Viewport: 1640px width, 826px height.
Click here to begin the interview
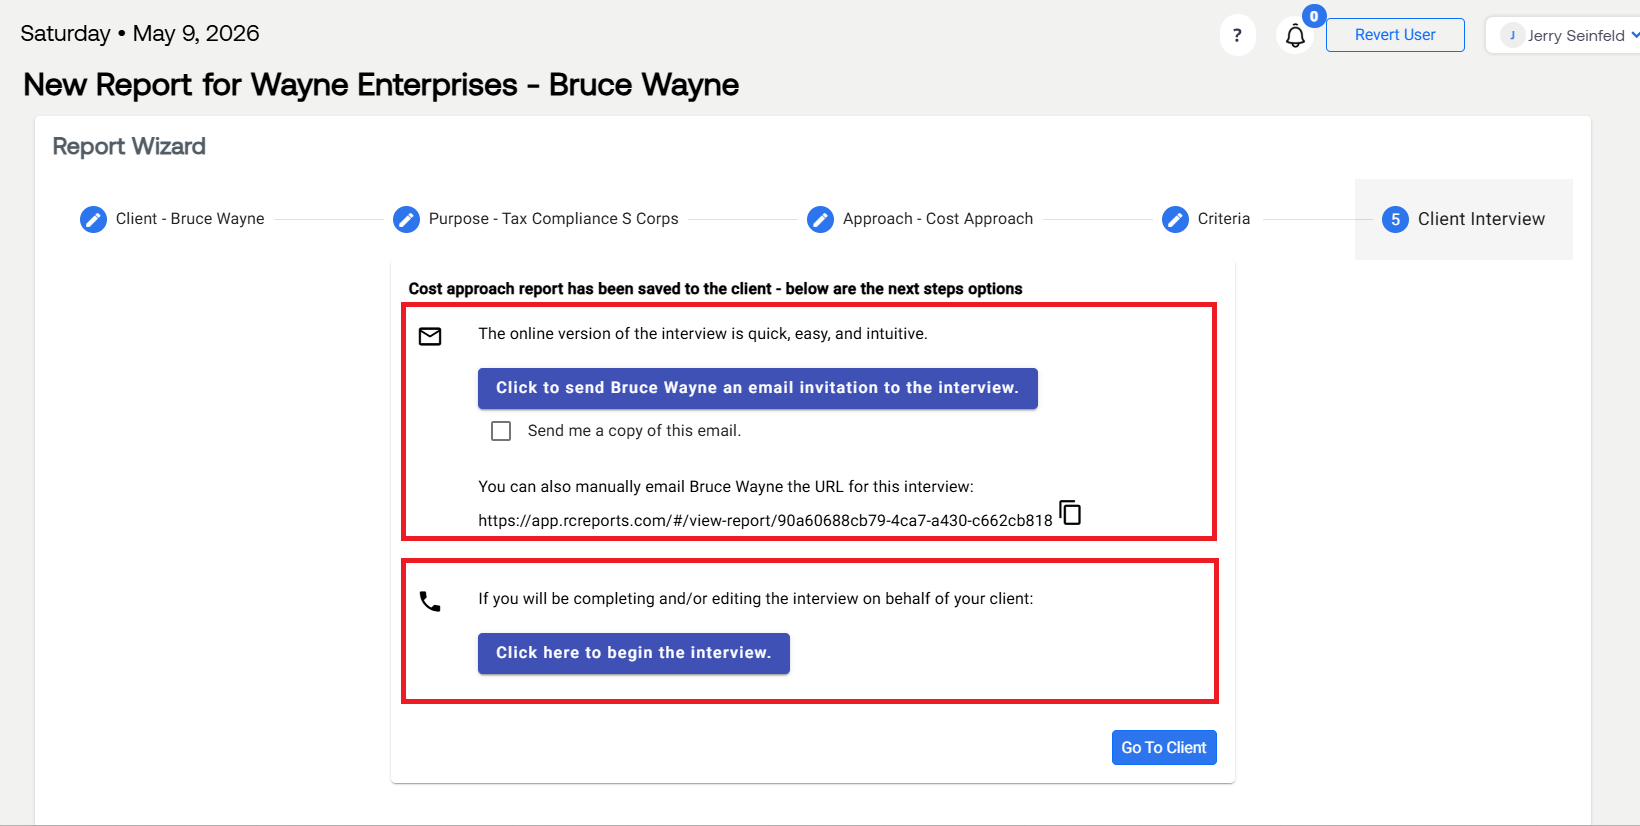633,653
